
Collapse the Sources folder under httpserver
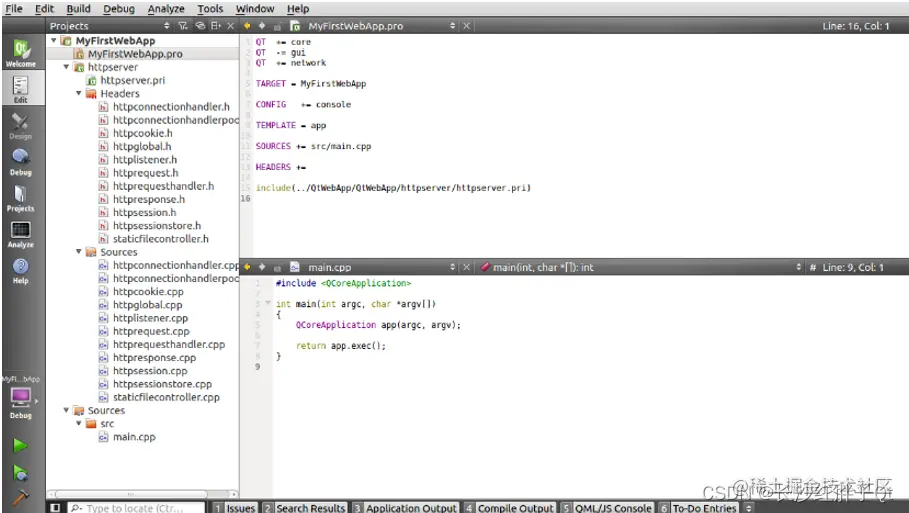coord(79,252)
